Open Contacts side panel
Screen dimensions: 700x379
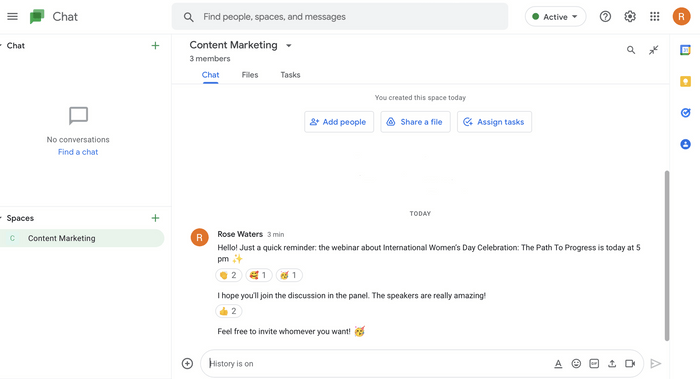(685, 144)
